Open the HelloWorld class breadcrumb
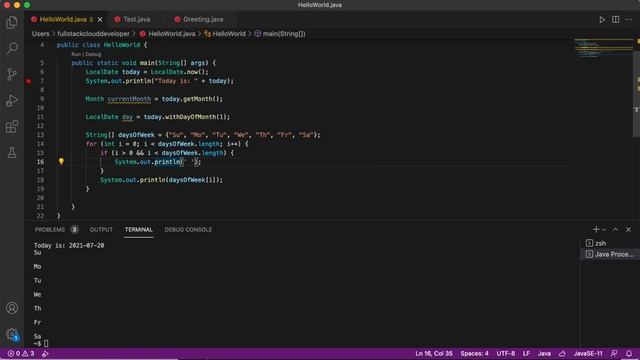 pos(225,34)
